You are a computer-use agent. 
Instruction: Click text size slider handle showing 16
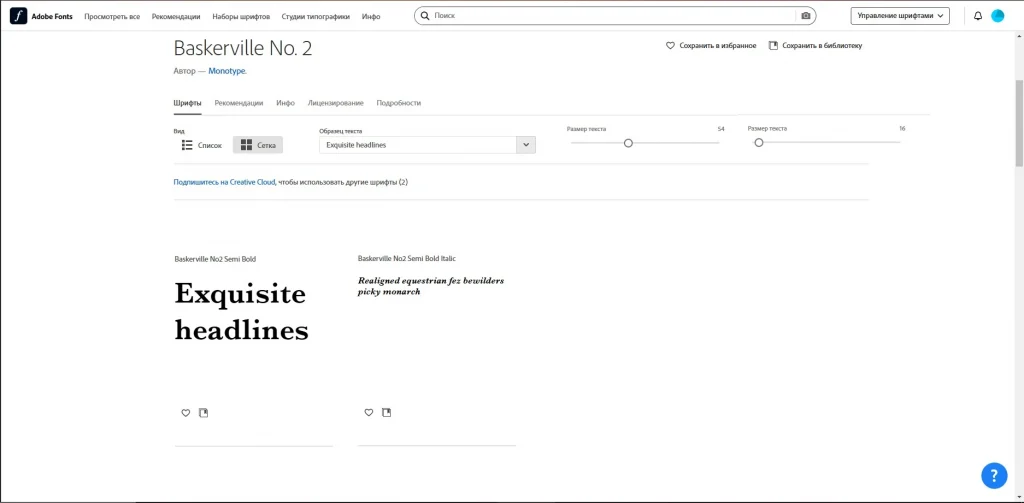tap(759, 142)
